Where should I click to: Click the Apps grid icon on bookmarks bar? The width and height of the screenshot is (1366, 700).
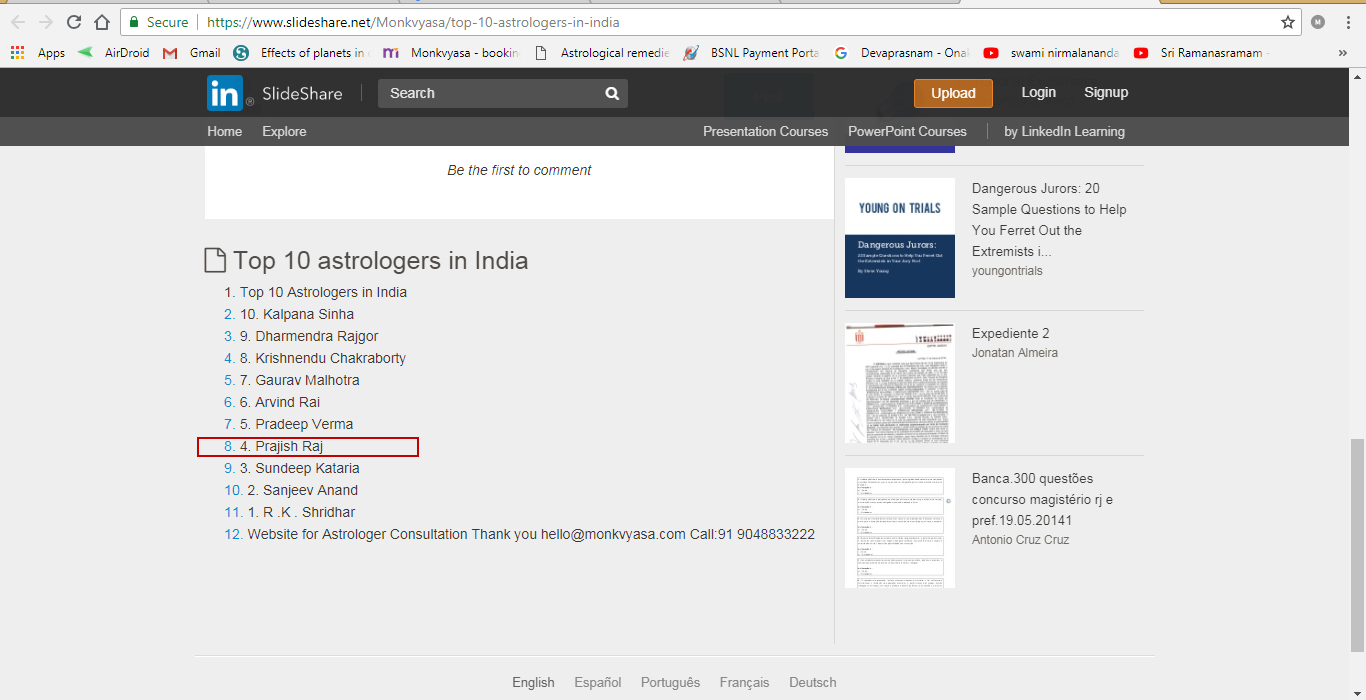pyautogui.click(x=17, y=52)
